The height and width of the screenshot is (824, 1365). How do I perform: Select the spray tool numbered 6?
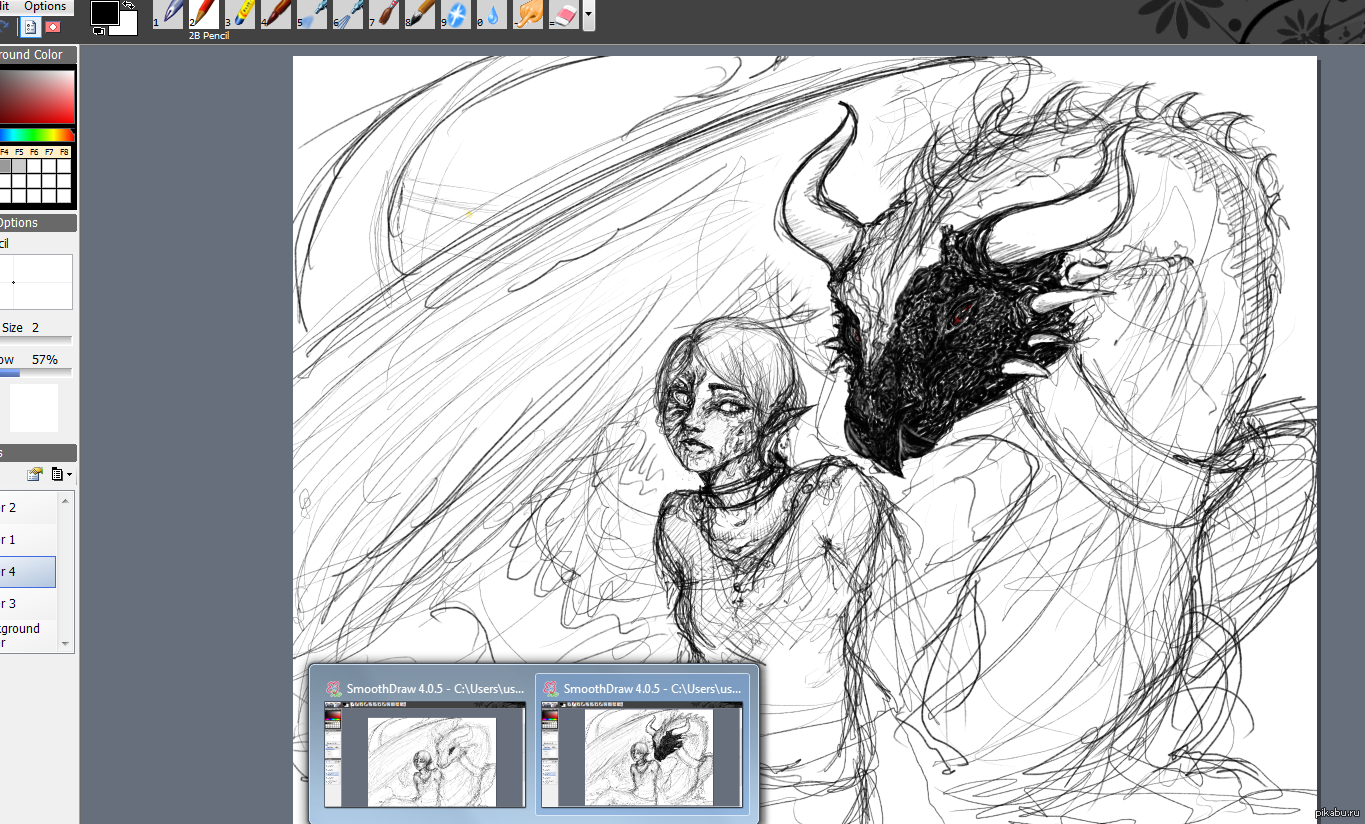click(349, 14)
